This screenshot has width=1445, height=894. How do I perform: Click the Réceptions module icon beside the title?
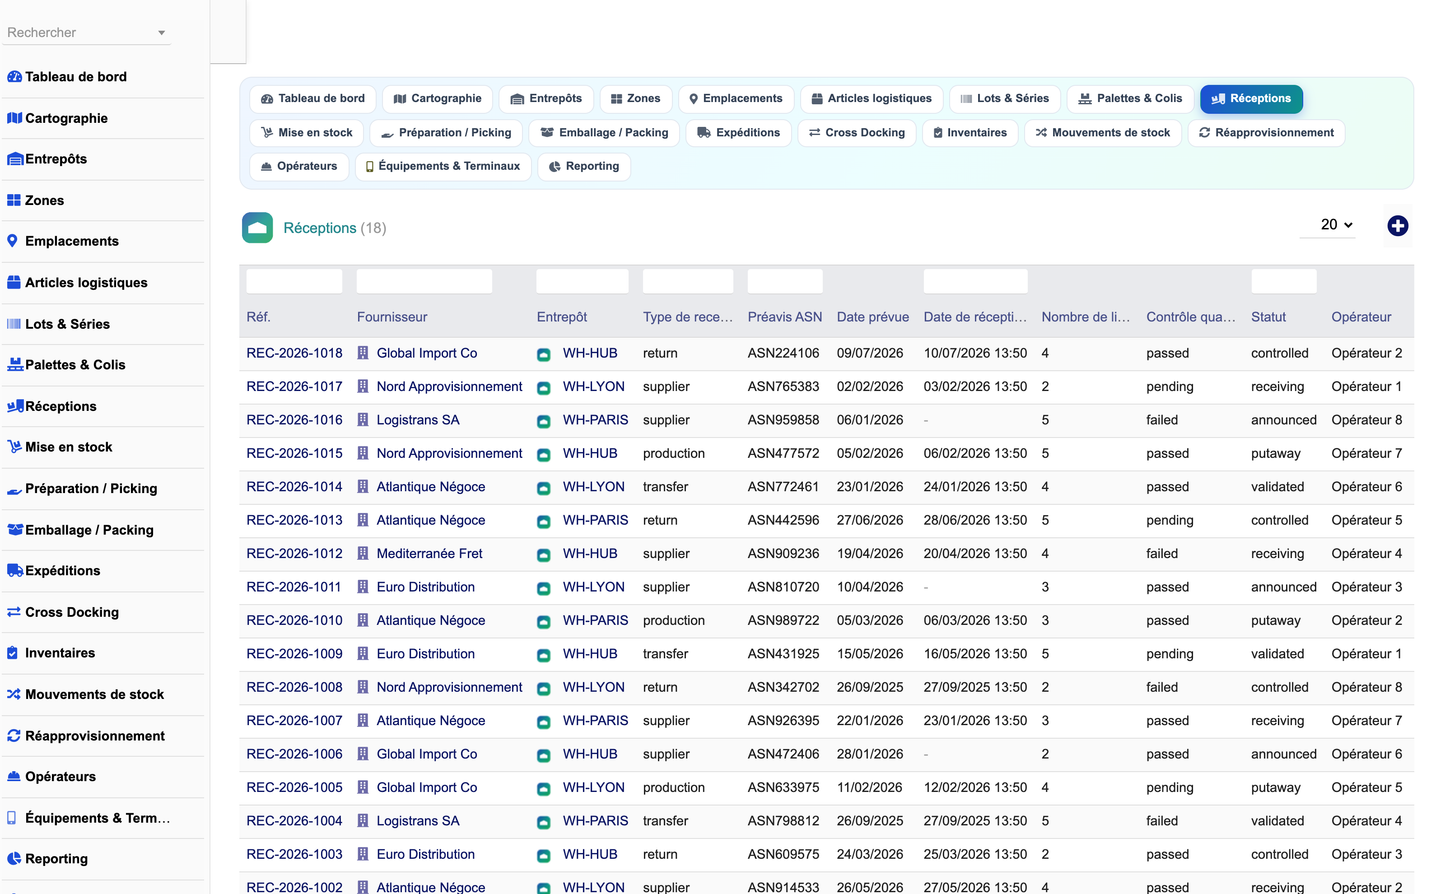tap(257, 228)
